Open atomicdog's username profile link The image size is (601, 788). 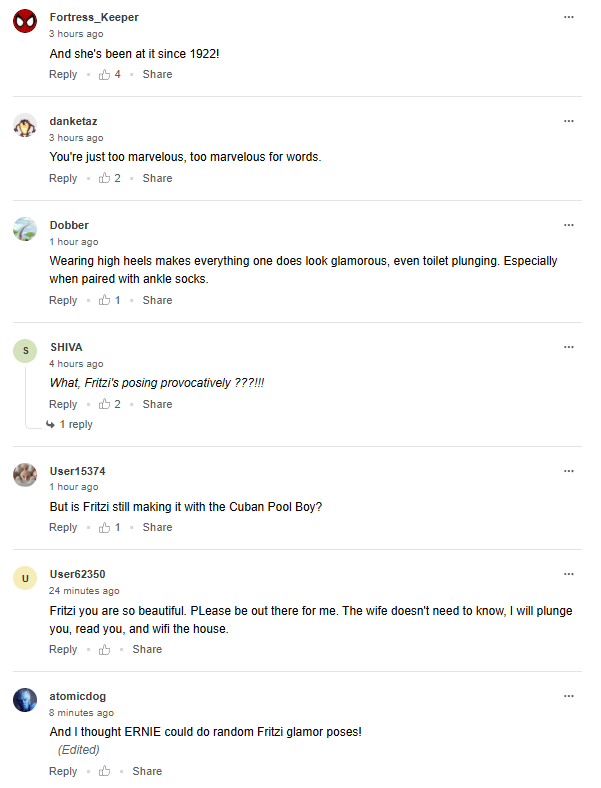(77, 696)
